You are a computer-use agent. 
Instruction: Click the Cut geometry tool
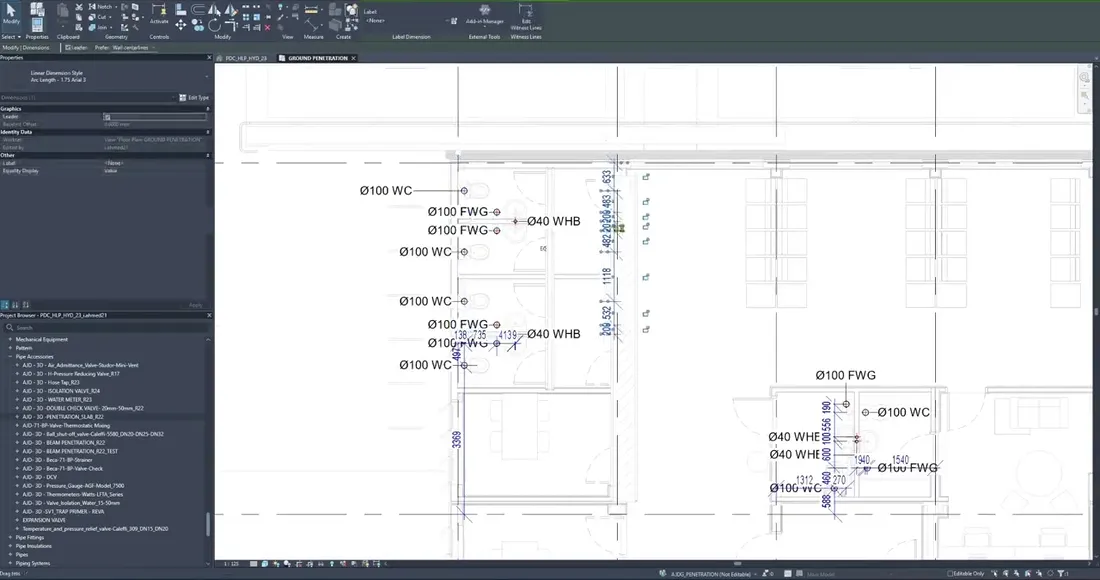point(98,17)
